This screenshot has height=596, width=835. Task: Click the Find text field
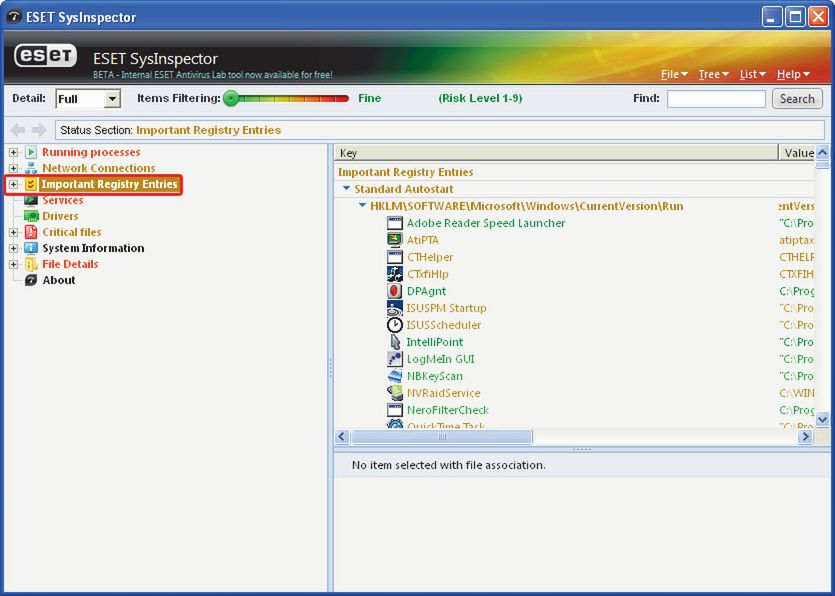[x=716, y=99]
